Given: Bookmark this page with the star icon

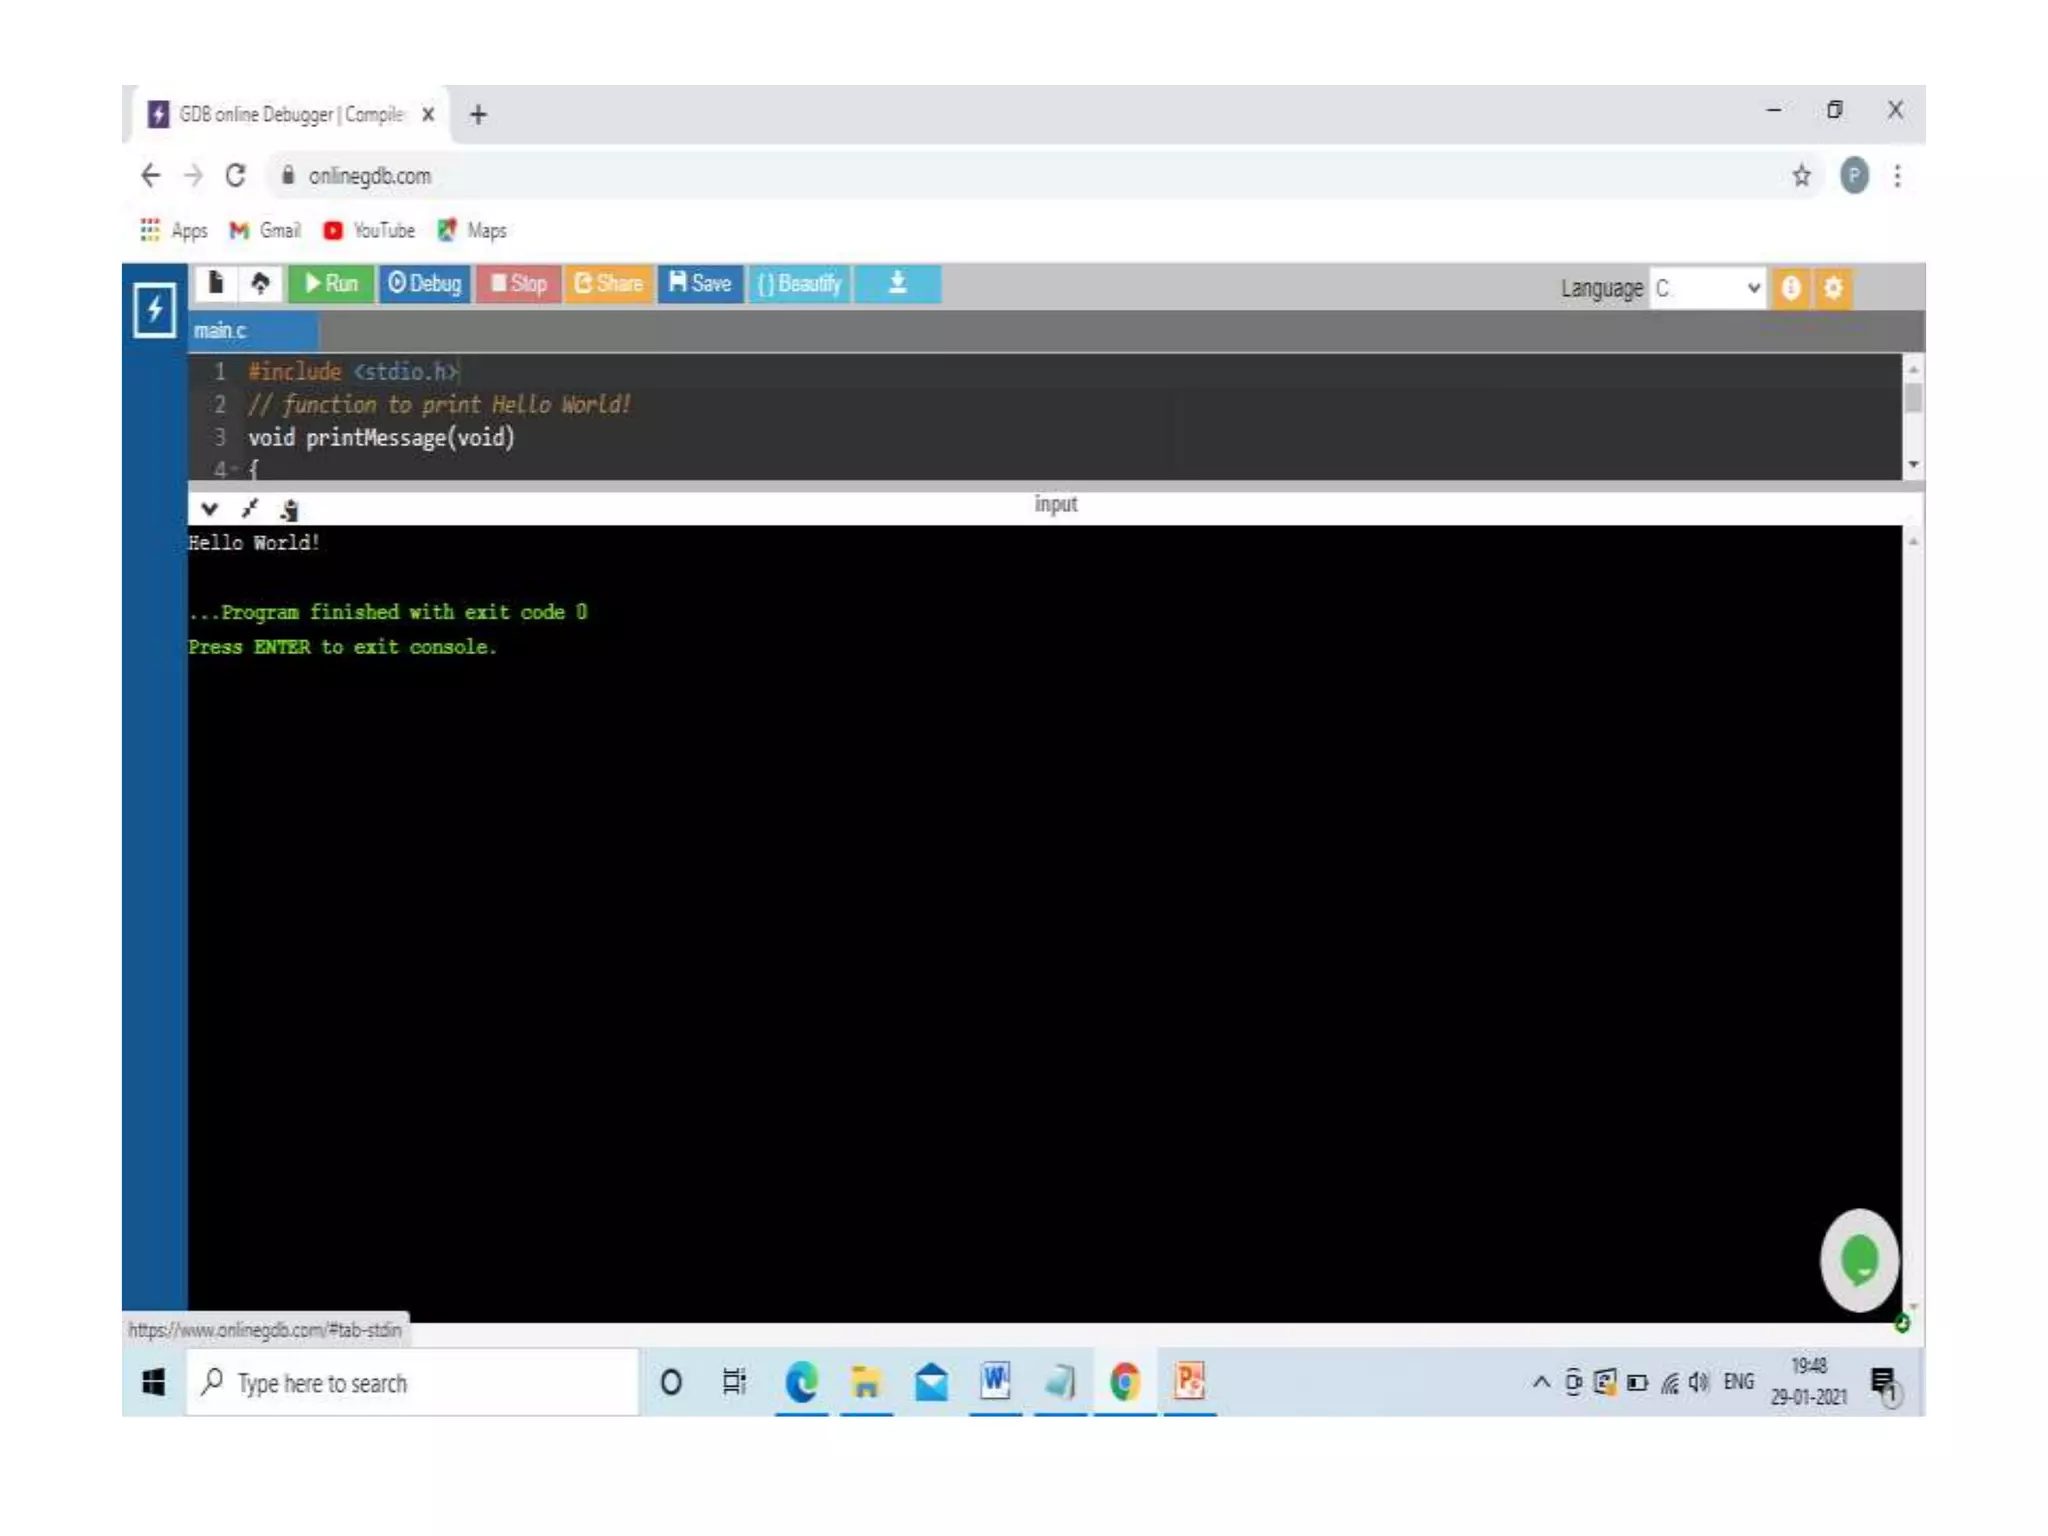Looking at the screenshot, I should [1801, 176].
